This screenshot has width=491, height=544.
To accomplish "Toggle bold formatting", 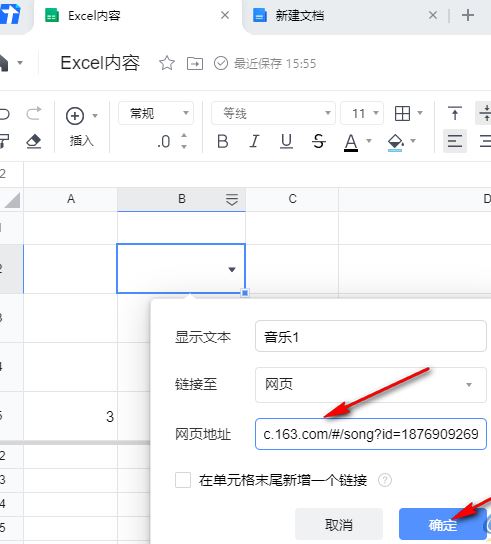I will pyautogui.click(x=222, y=142).
